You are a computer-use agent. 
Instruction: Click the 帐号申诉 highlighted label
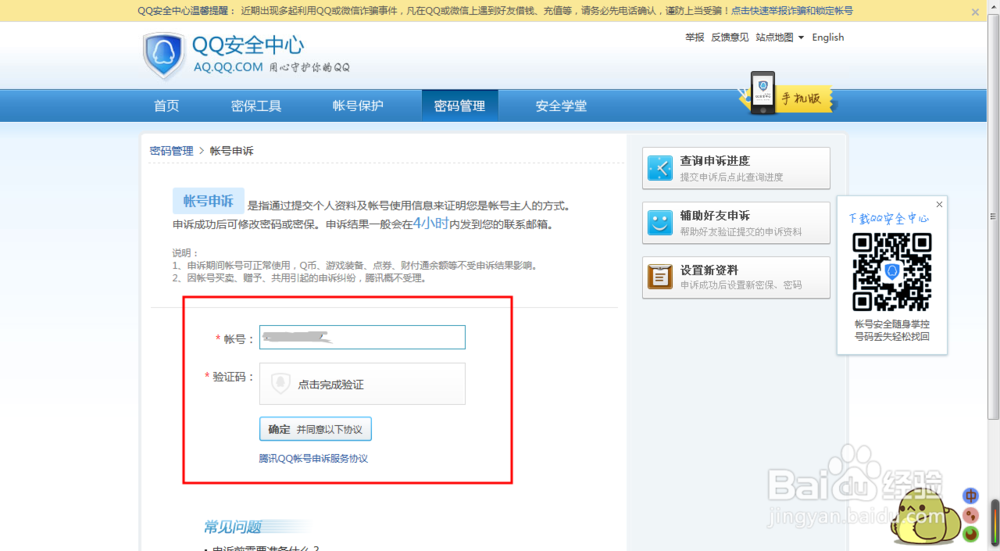pyautogui.click(x=208, y=201)
